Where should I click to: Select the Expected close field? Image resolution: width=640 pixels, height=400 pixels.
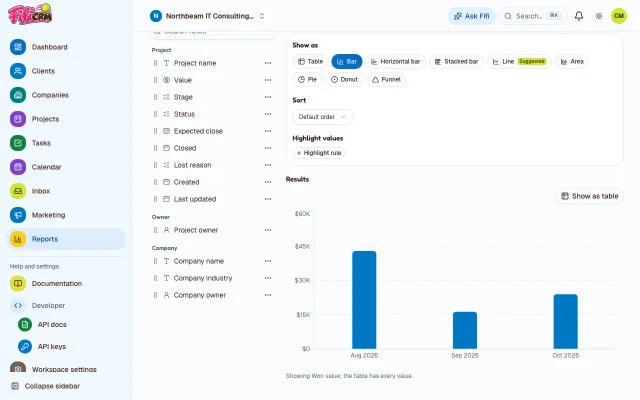[213, 131]
